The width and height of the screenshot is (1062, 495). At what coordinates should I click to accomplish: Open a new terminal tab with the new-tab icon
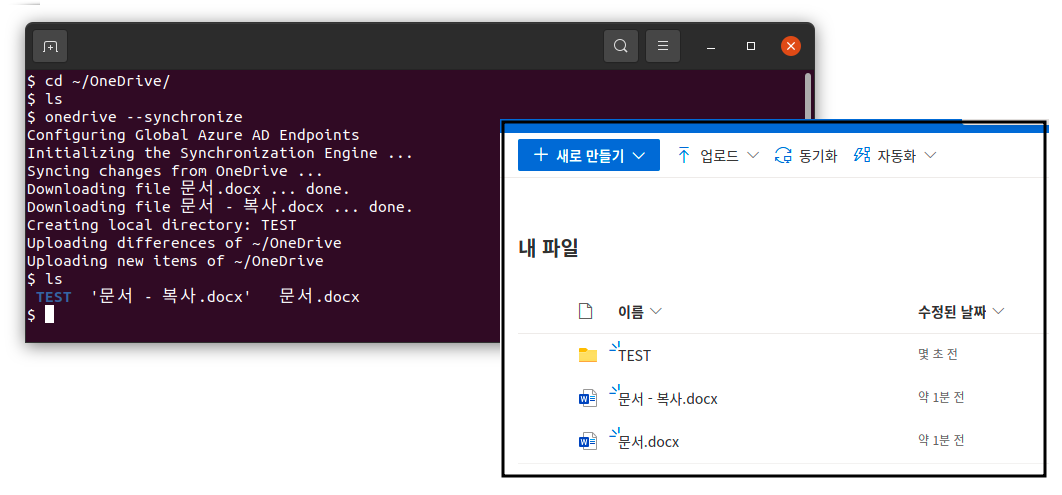click(x=50, y=46)
